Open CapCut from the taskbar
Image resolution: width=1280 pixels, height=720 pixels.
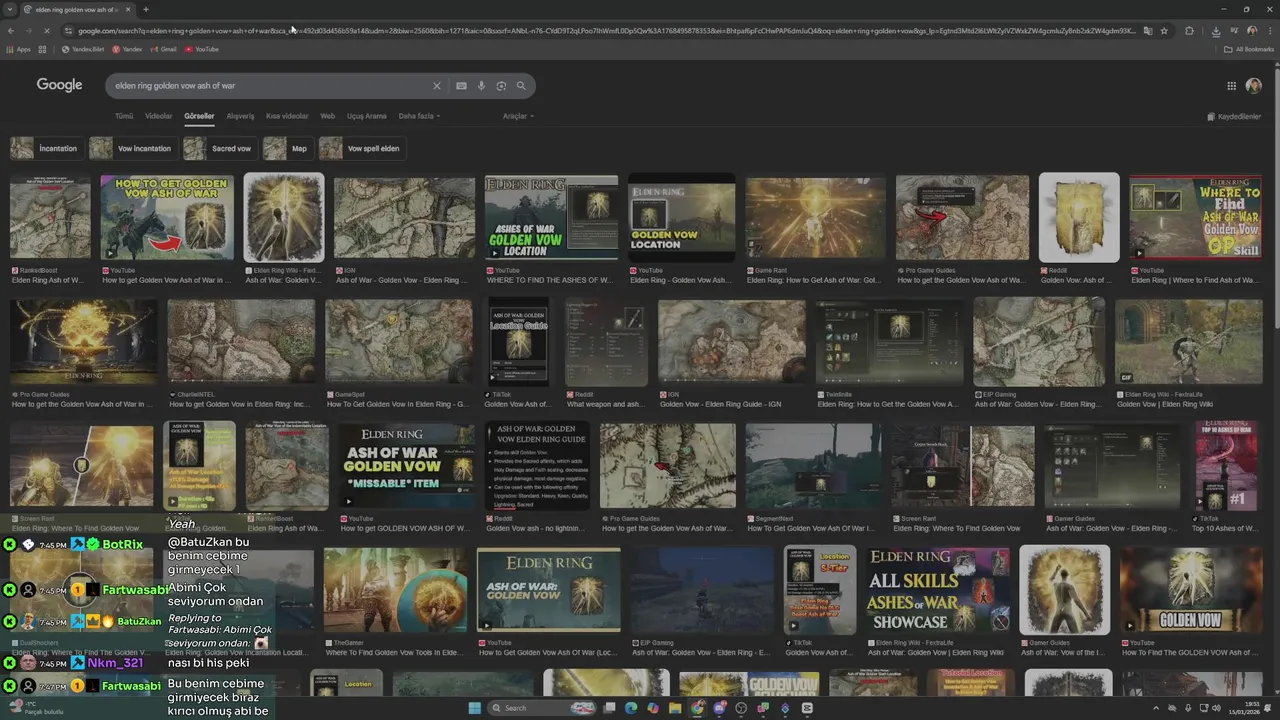pos(807,708)
